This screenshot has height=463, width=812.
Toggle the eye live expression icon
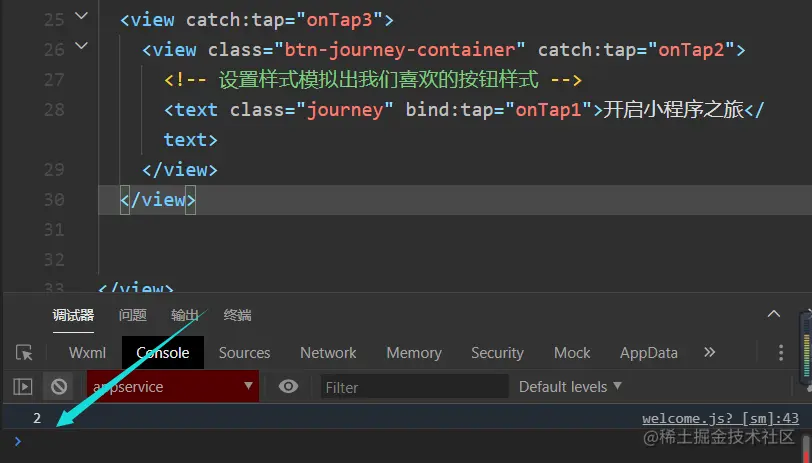(x=288, y=386)
